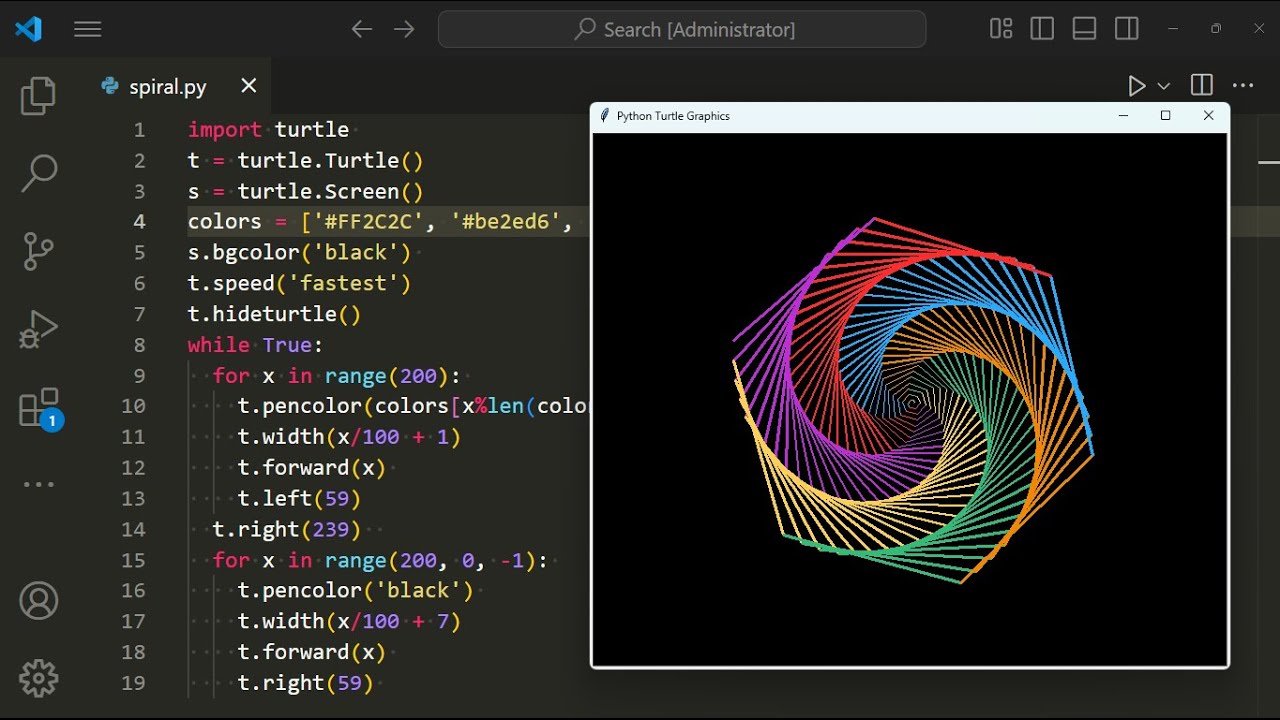Image resolution: width=1280 pixels, height=720 pixels.
Task: Click the 'for x in range(200):' line
Action: click(336, 376)
